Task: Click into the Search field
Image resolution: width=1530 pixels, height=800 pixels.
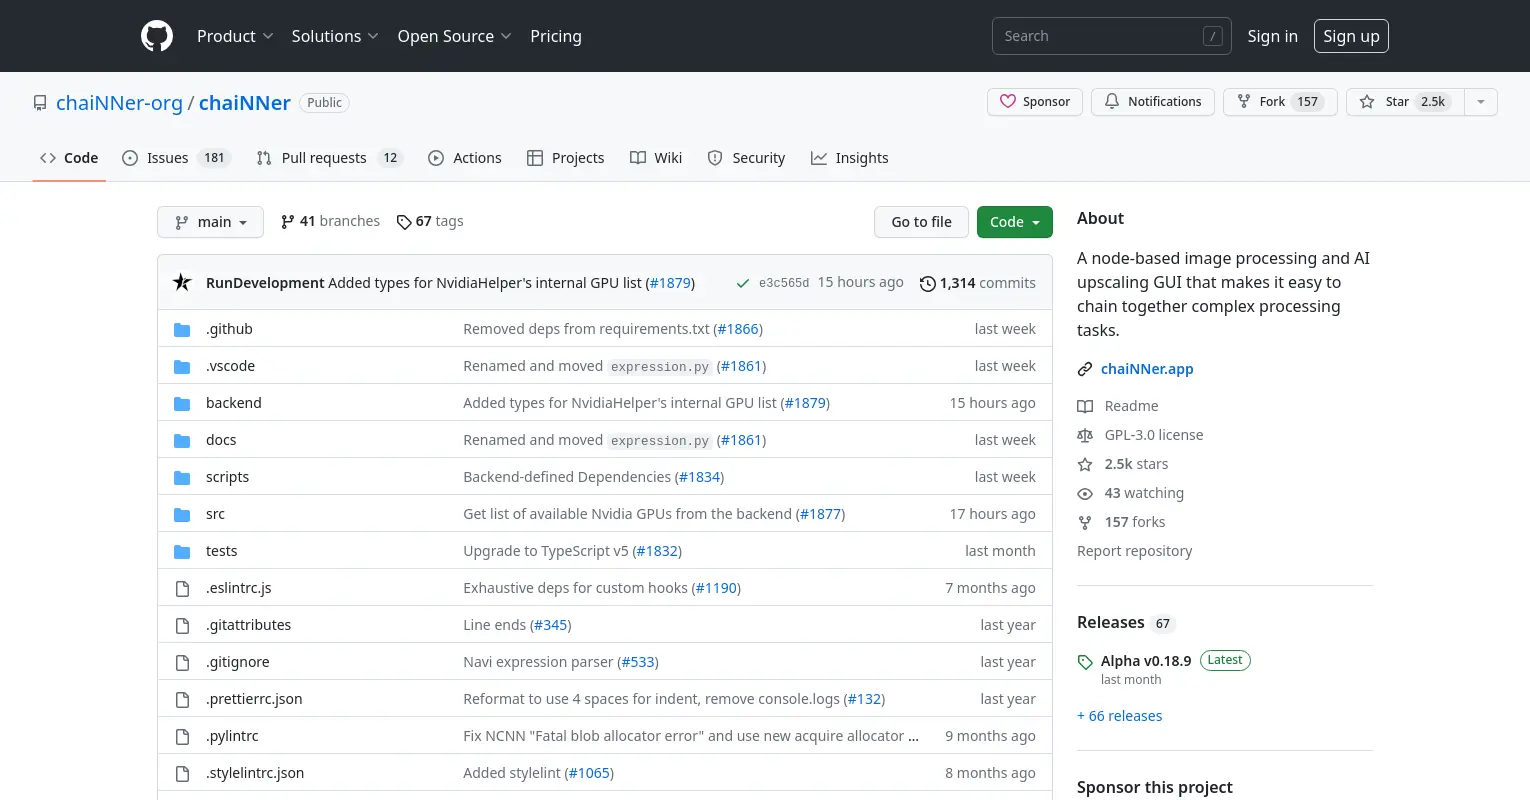Action: tap(1100, 36)
